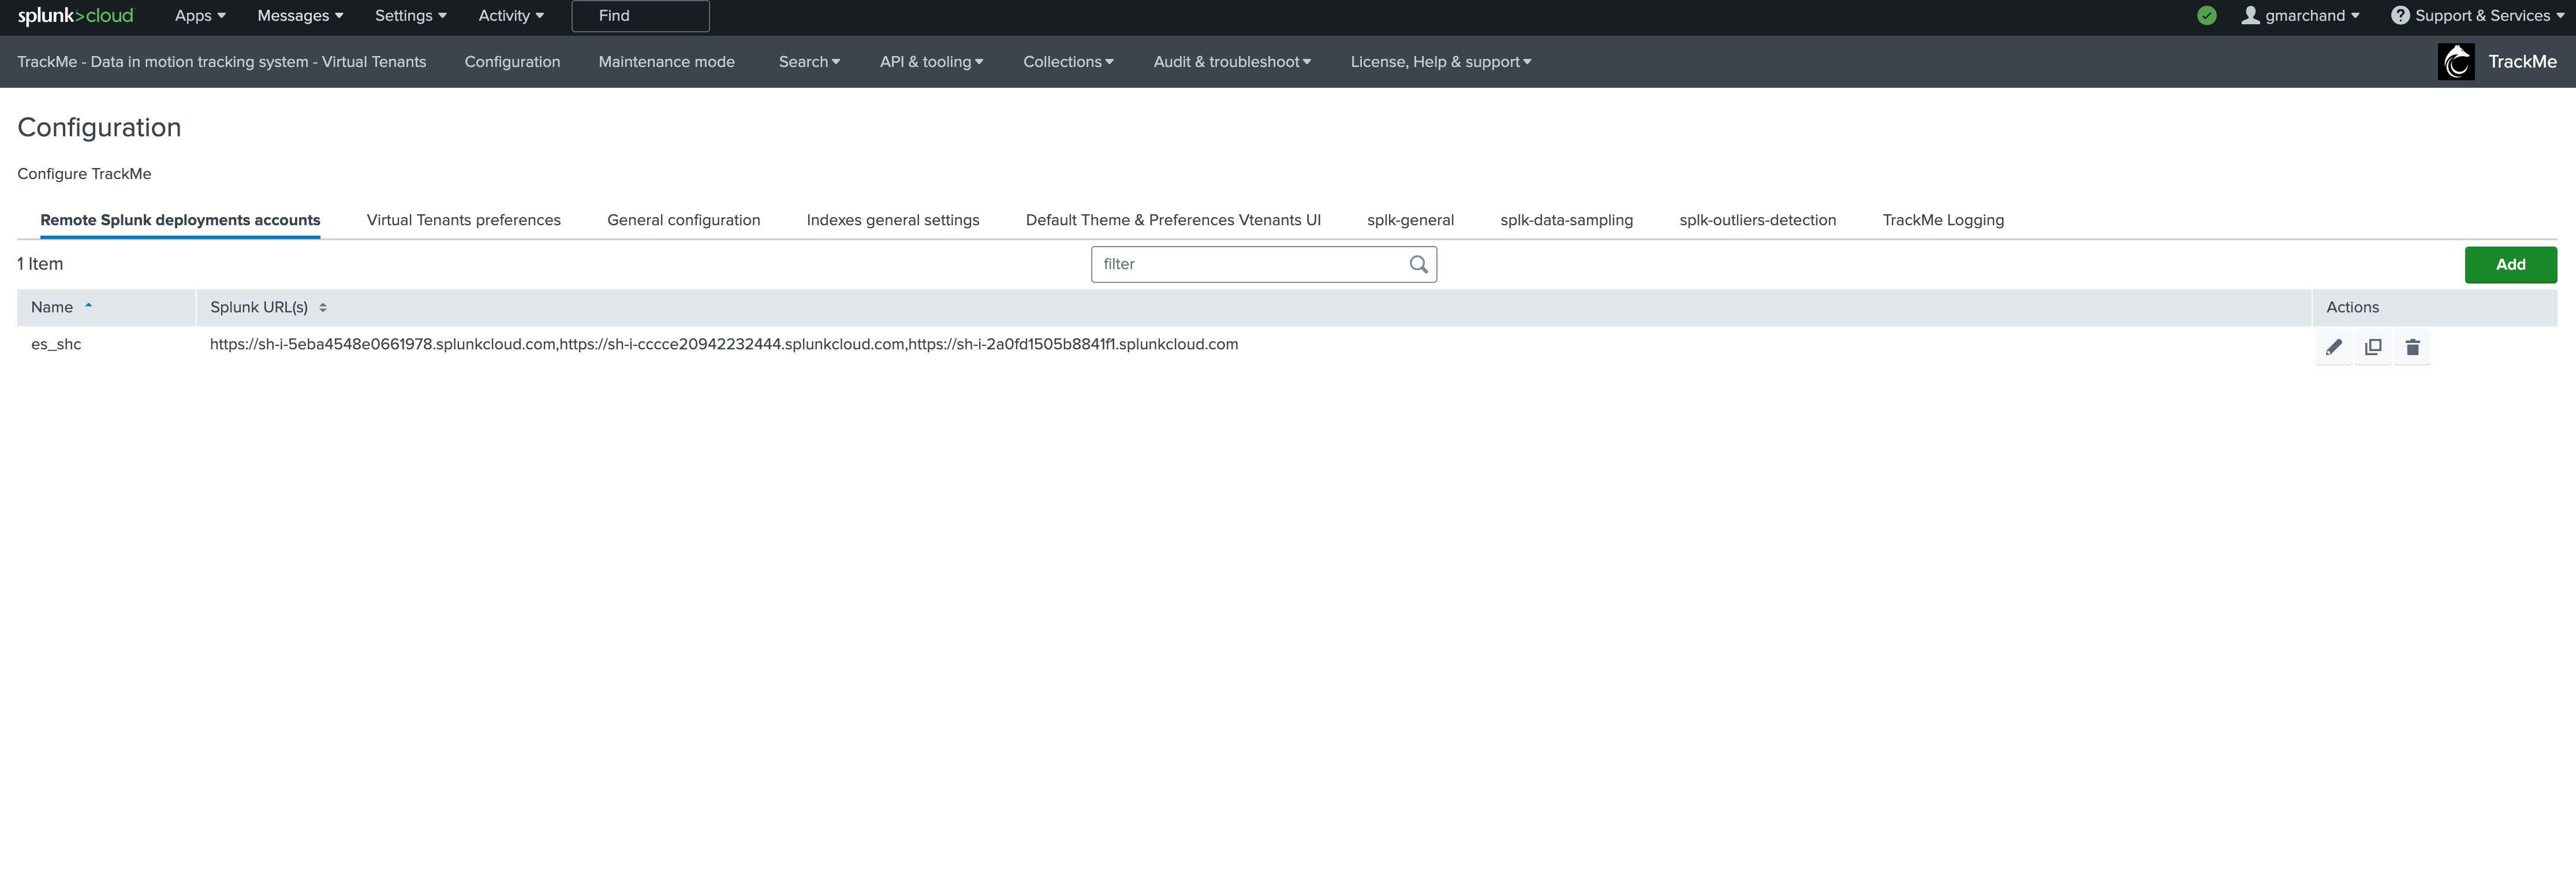Viewport: 2576px width, 880px height.
Task: Click the clone icon for es_shc
Action: [2372, 347]
